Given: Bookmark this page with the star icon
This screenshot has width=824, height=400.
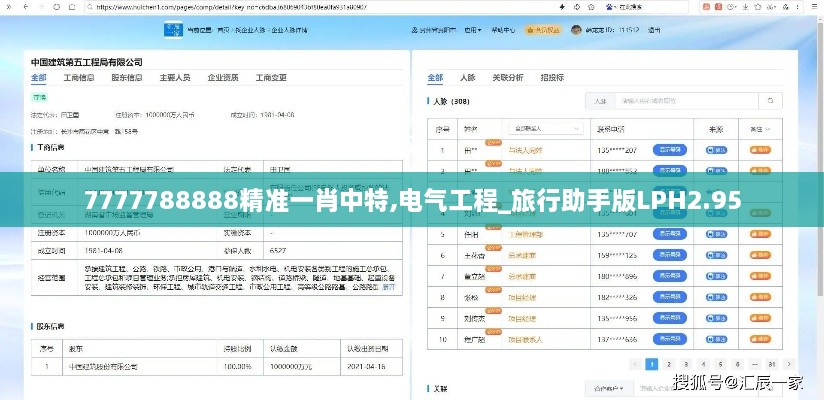Looking at the screenshot, I should pos(592,7).
